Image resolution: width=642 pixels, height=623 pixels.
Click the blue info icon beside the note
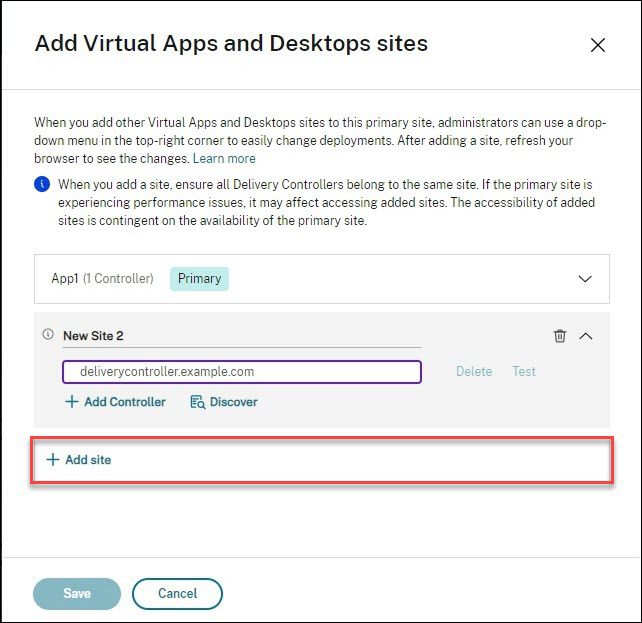(42, 185)
